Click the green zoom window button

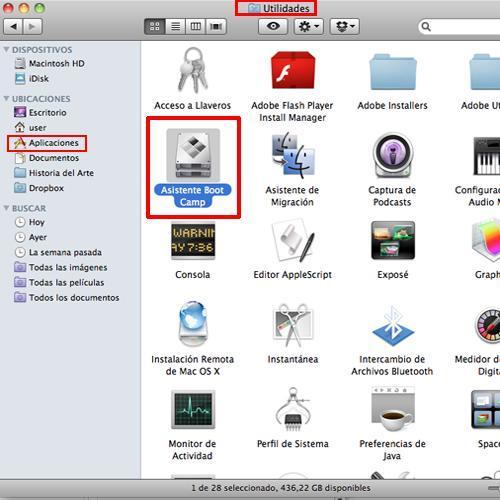pyautogui.click(x=40, y=8)
